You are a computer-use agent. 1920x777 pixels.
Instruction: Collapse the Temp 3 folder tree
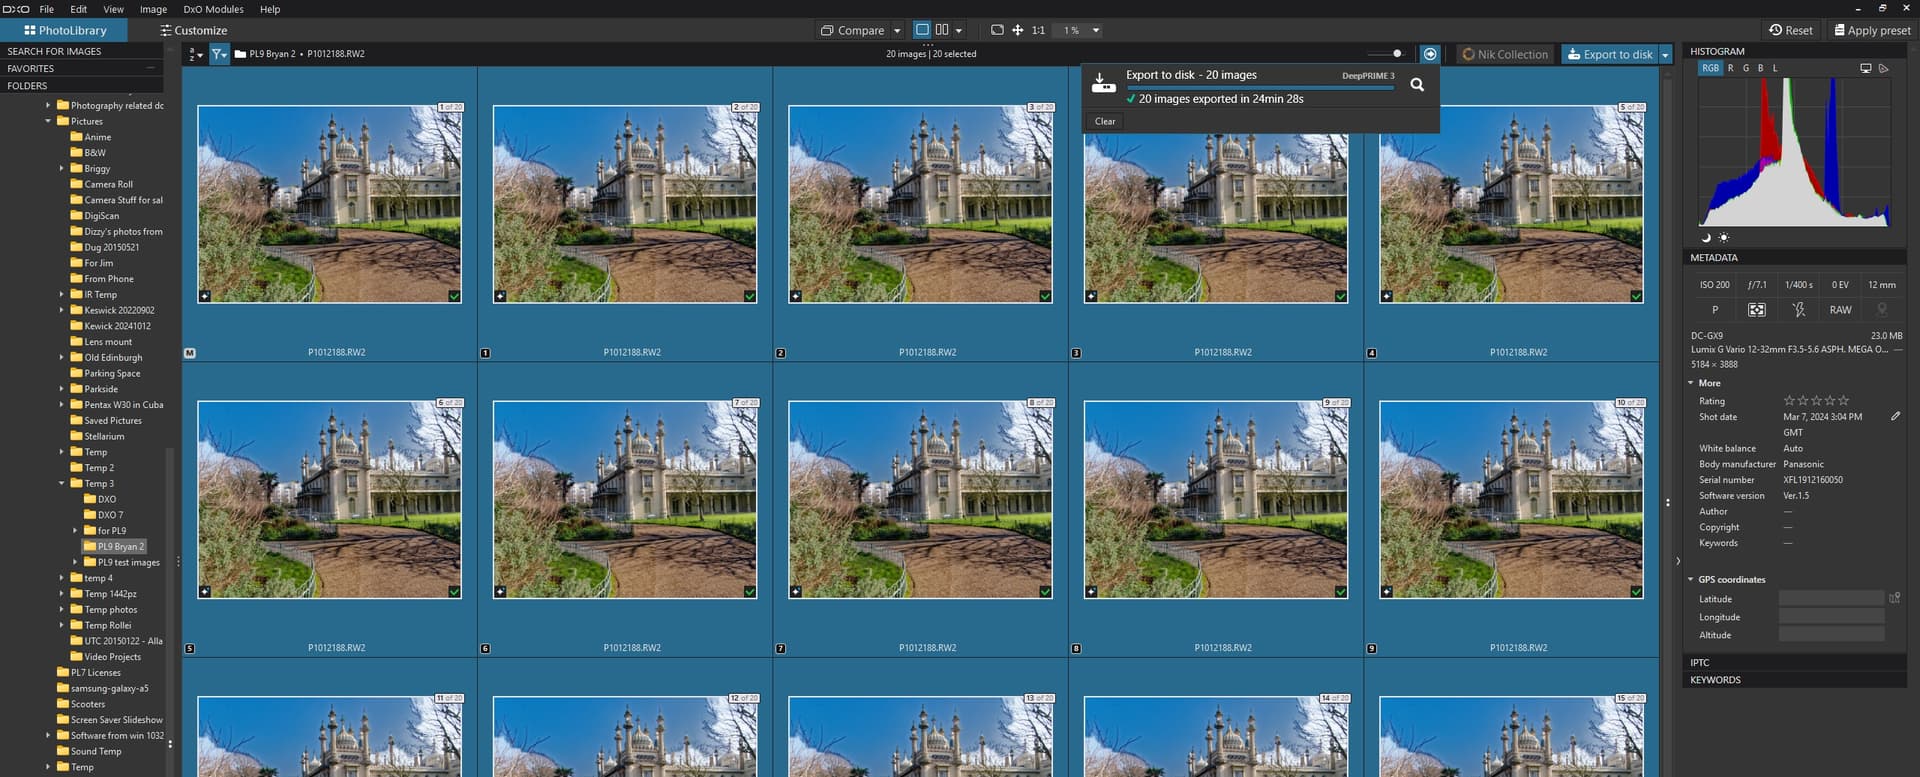[62, 483]
